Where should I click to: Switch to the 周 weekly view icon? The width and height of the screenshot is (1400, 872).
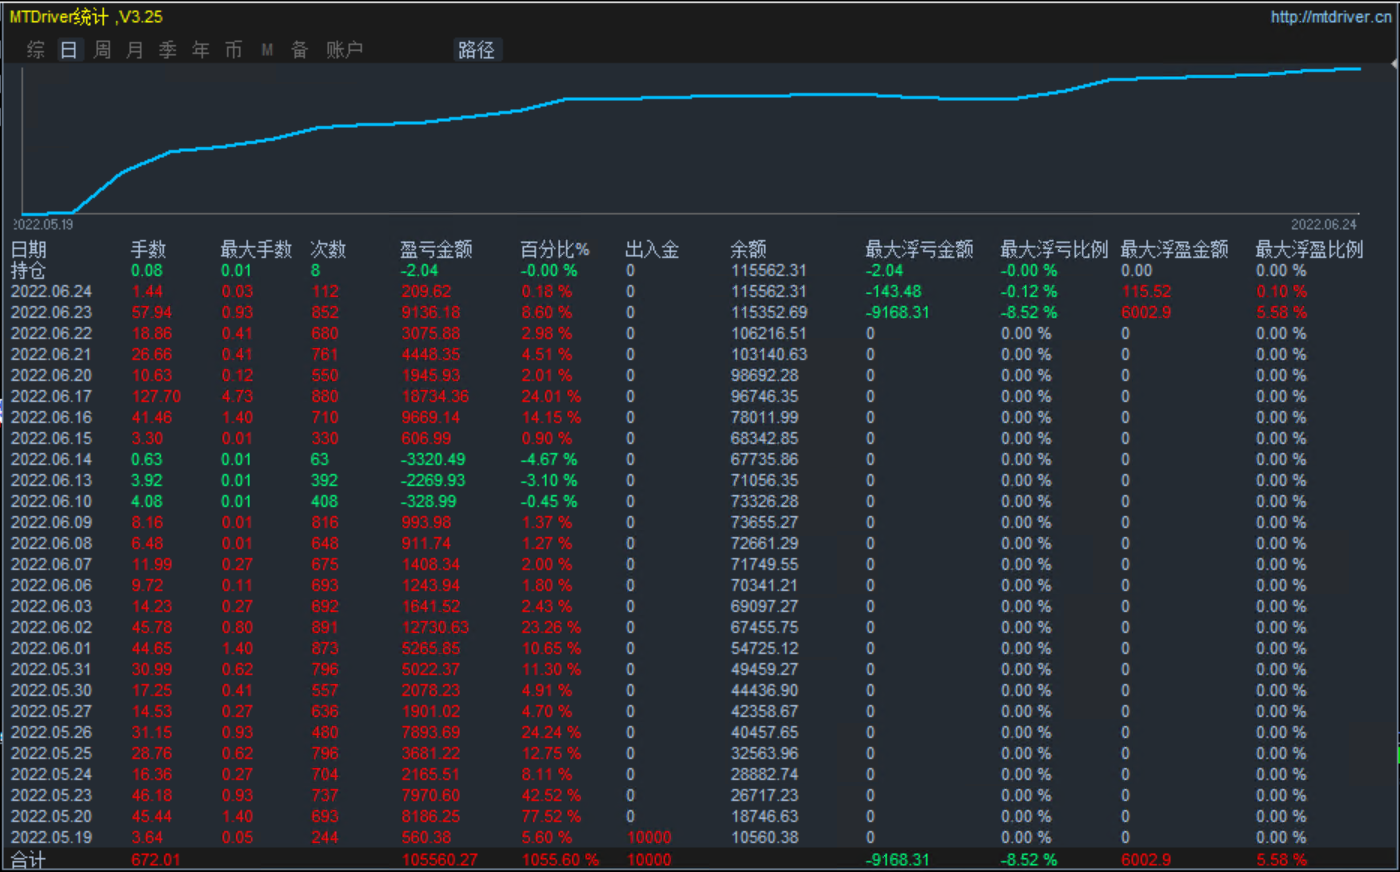pyautogui.click(x=101, y=50)
